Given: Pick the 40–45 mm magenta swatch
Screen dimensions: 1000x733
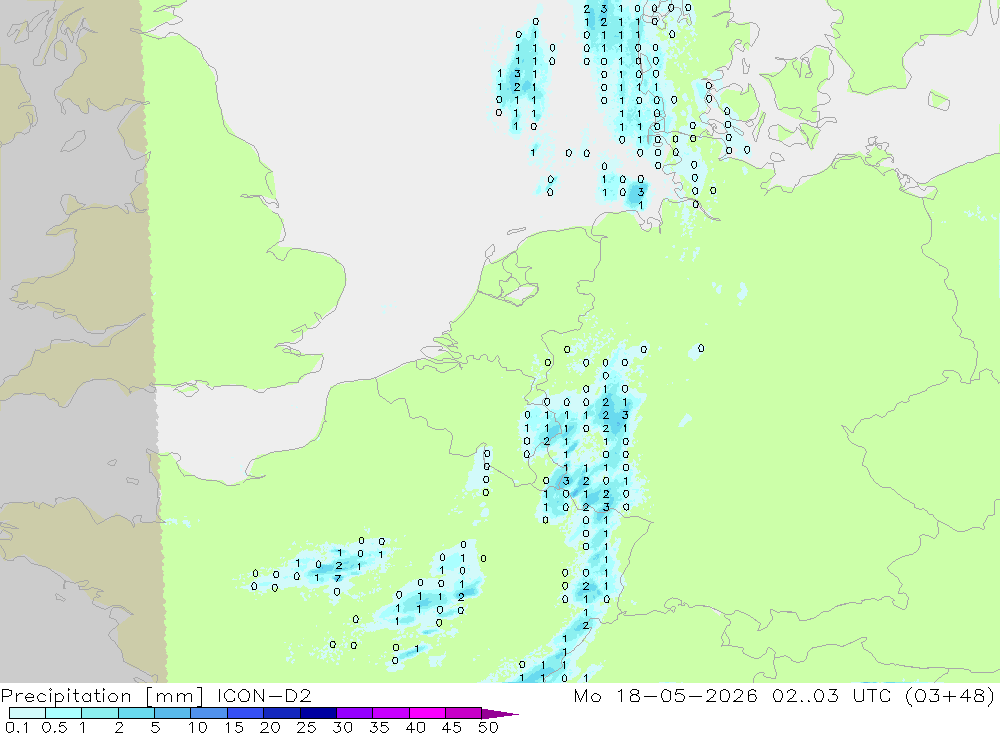Looking at the screenshot, I should tap(427, 713).
